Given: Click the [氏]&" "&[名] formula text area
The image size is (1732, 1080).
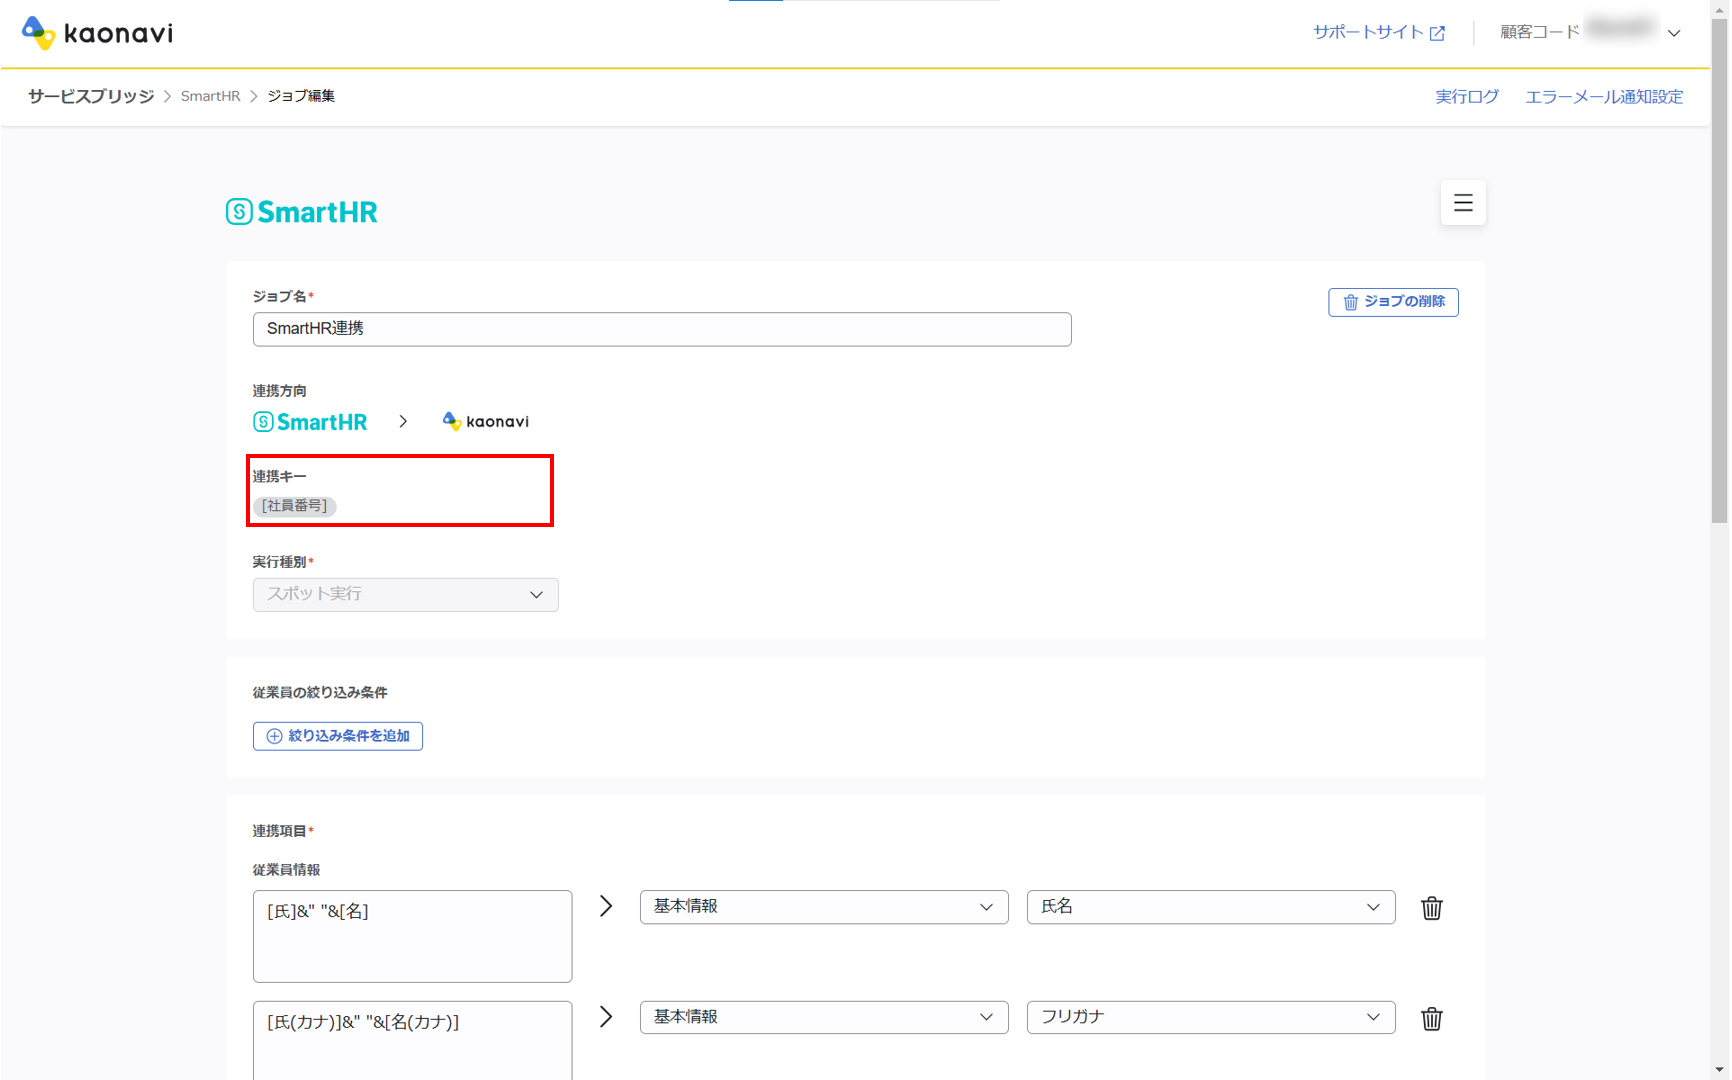Looking at the screenshot, I should pos(413,936).
